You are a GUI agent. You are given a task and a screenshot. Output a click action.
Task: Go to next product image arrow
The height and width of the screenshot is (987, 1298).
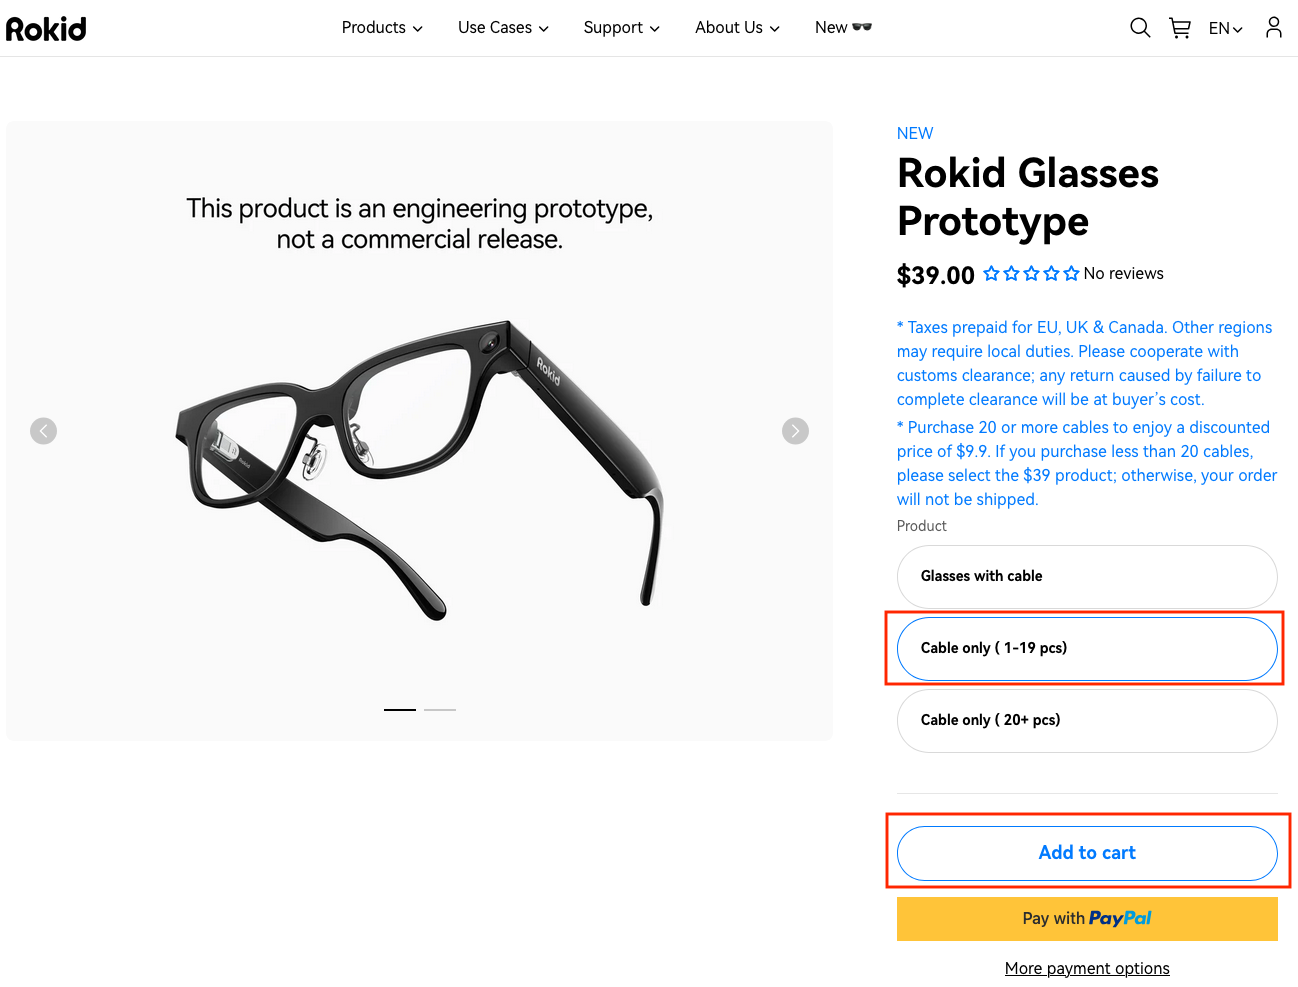point(795,431)
